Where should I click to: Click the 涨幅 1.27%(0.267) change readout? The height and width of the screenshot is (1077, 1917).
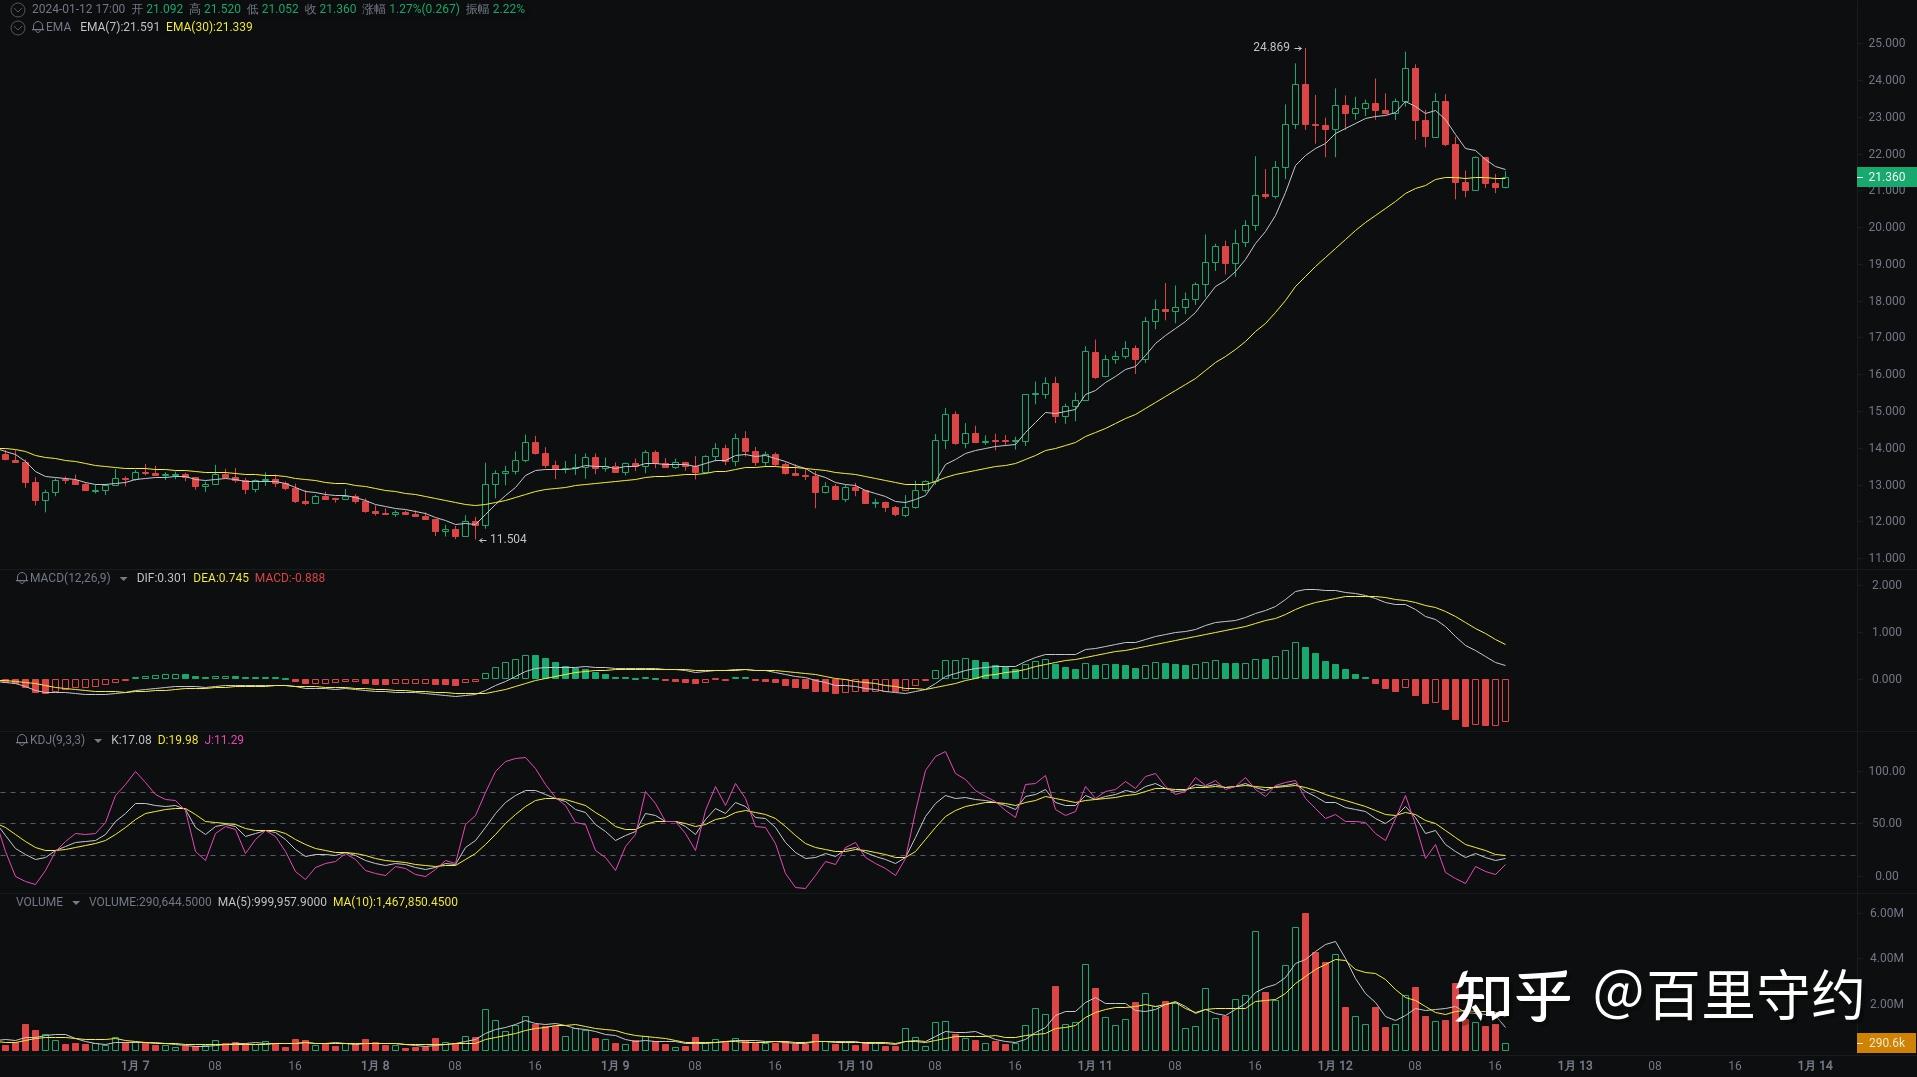[x=411, y=9]
